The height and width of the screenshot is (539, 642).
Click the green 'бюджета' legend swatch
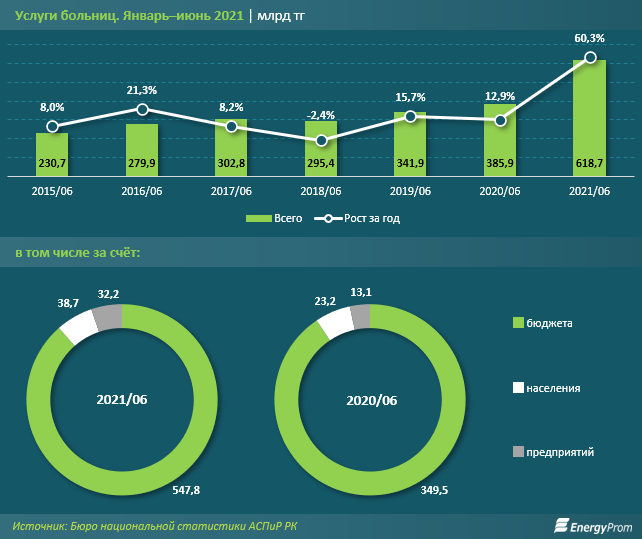coord(518,323)
